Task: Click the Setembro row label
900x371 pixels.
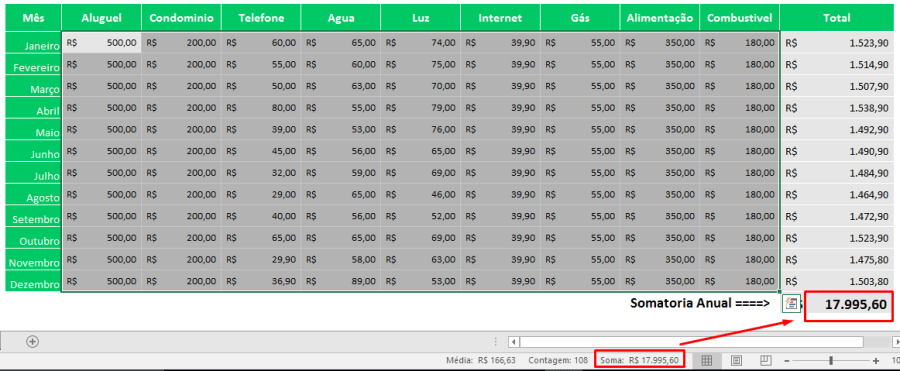Action: 33,216
